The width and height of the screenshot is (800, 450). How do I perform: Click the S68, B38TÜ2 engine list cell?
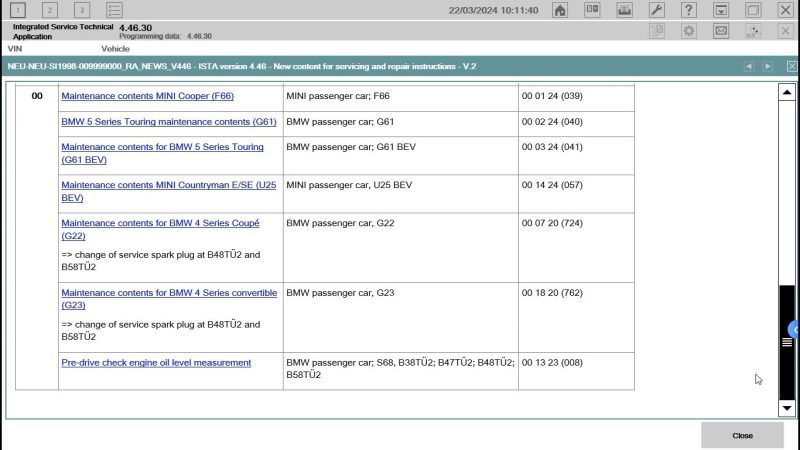click(401, 371)
